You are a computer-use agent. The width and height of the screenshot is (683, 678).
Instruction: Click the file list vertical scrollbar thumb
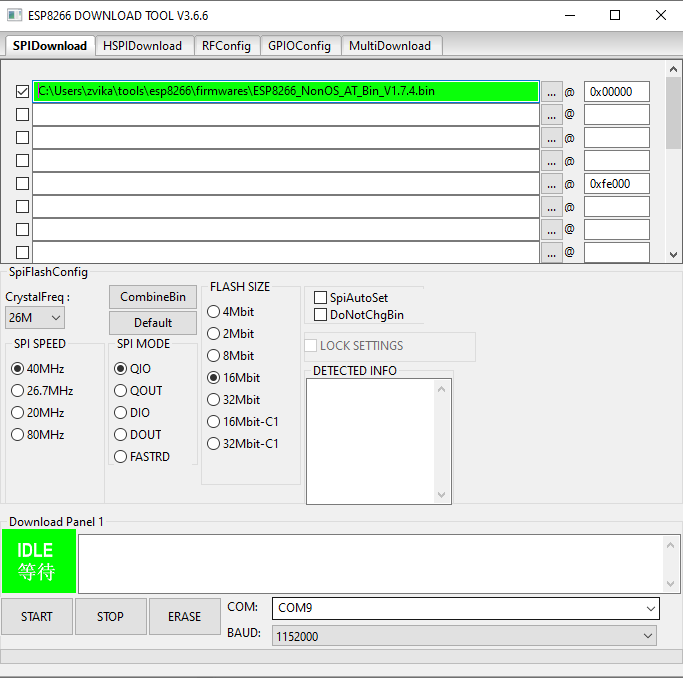(673, 113)
